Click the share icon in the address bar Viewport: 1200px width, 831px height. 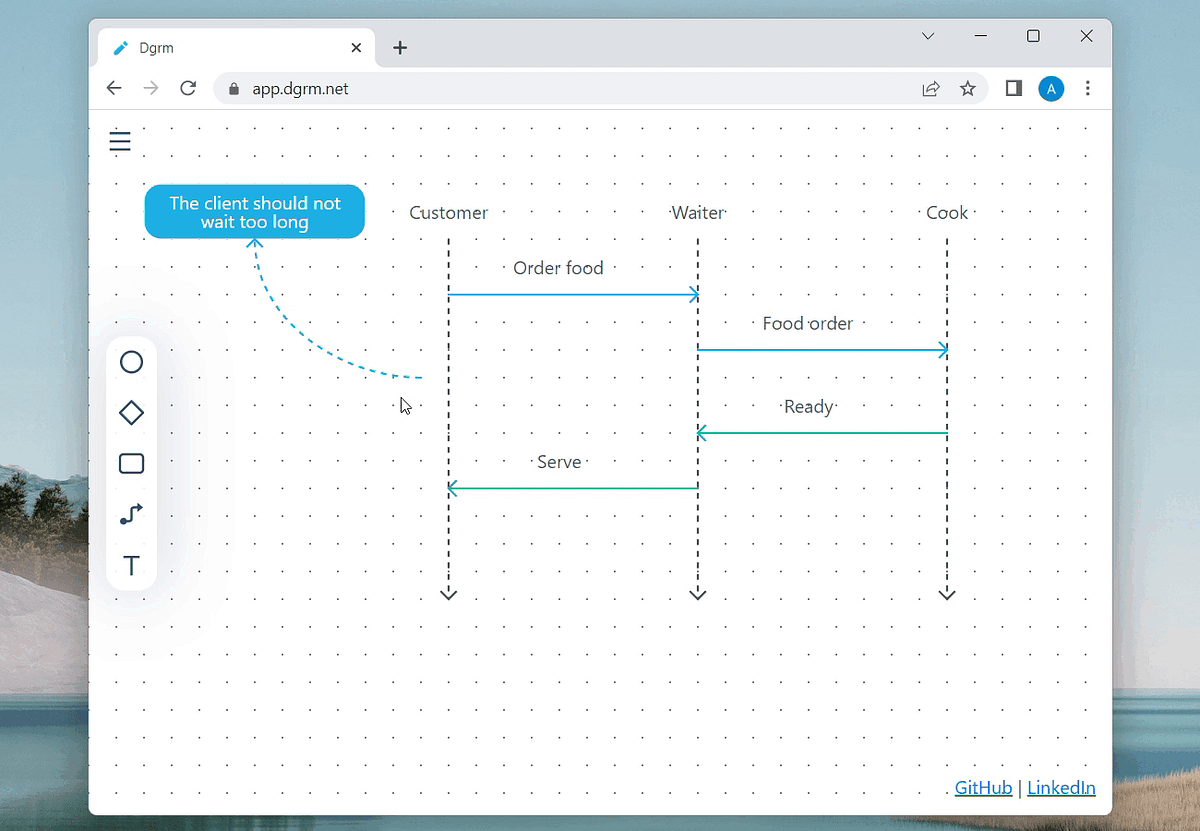tap(930, 88)
